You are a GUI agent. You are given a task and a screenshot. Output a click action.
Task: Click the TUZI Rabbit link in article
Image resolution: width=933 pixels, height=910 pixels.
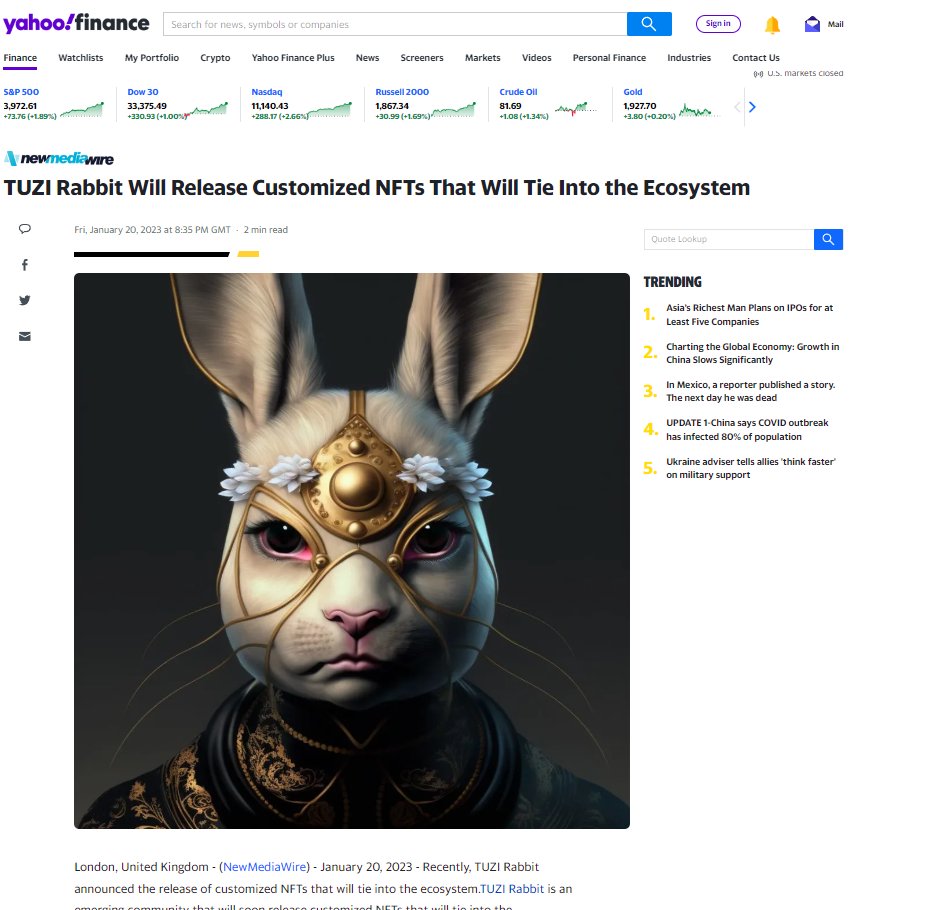point(512,889)
